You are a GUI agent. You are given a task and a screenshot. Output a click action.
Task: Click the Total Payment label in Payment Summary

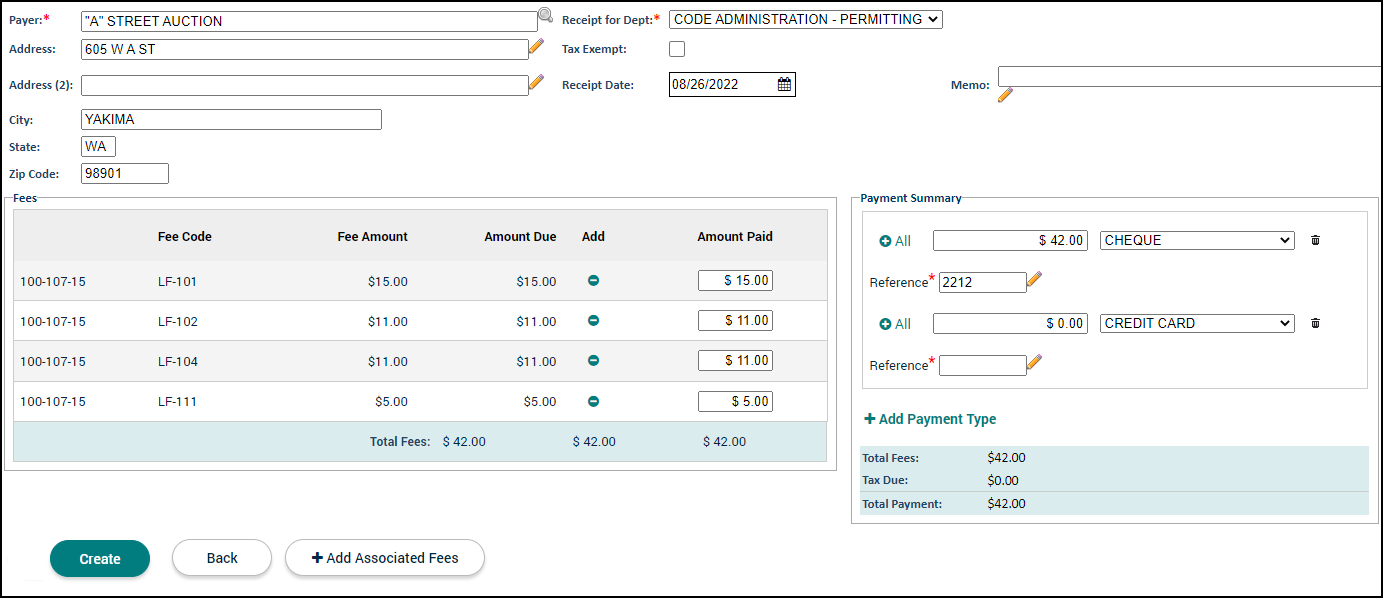902,504
